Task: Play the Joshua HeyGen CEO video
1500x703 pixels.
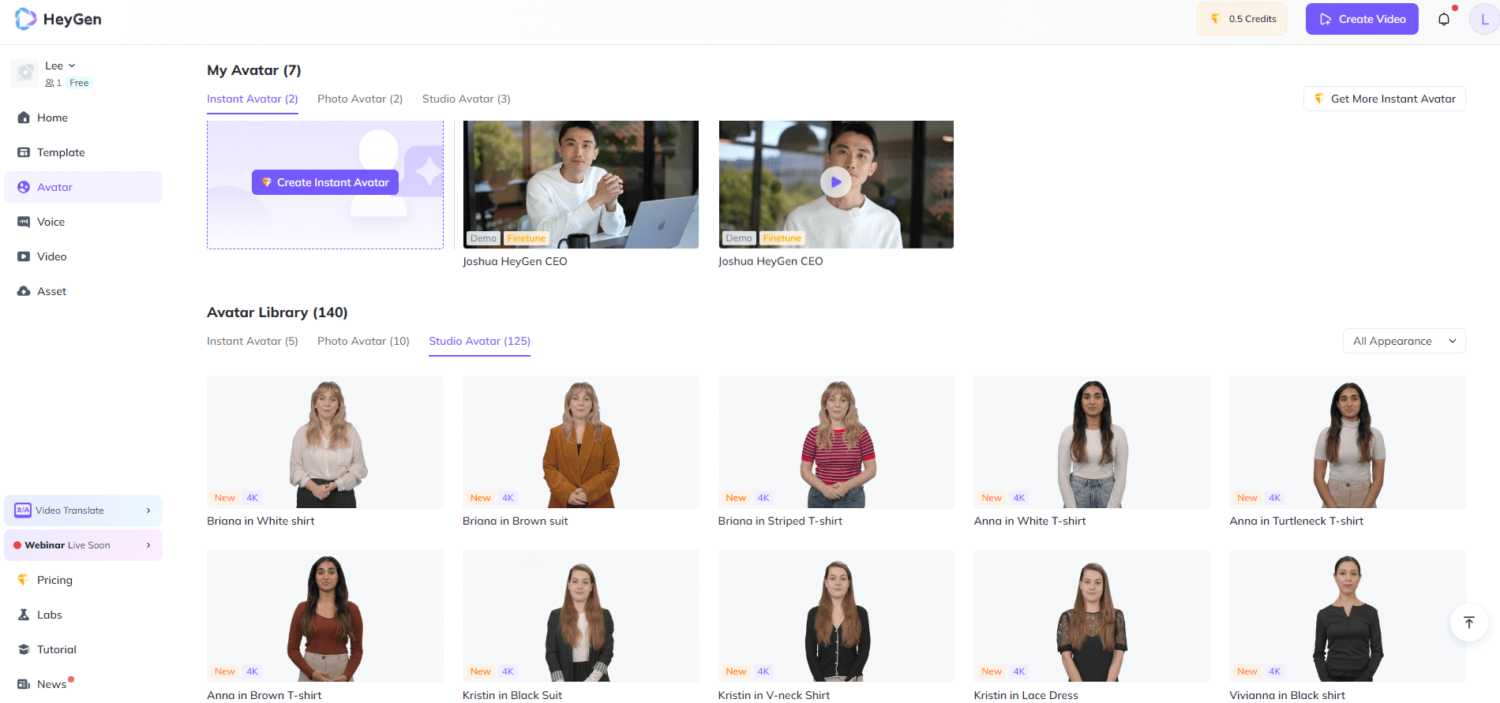Action: (835, 182)
